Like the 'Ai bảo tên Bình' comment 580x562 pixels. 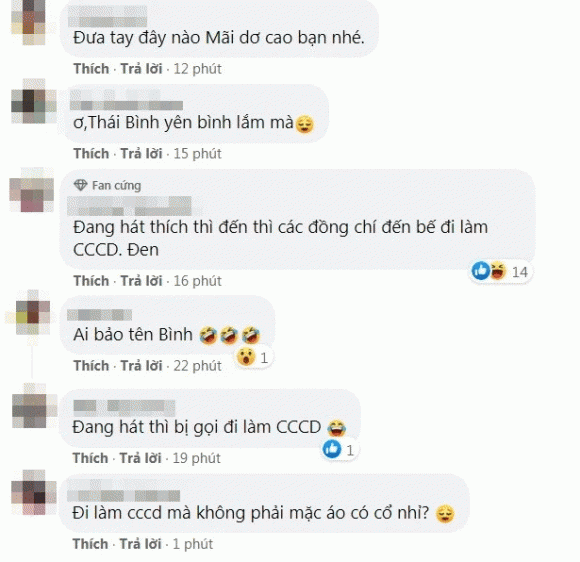pos(91,366)
